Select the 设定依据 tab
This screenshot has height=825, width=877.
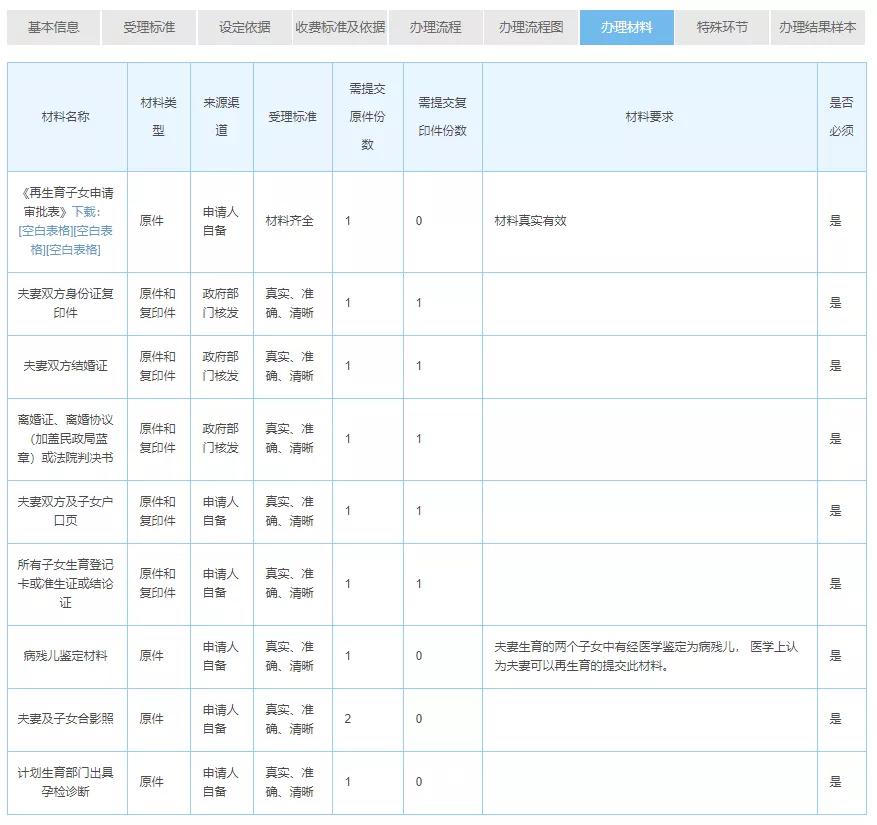pyautogui.click(x=245, y=27)
